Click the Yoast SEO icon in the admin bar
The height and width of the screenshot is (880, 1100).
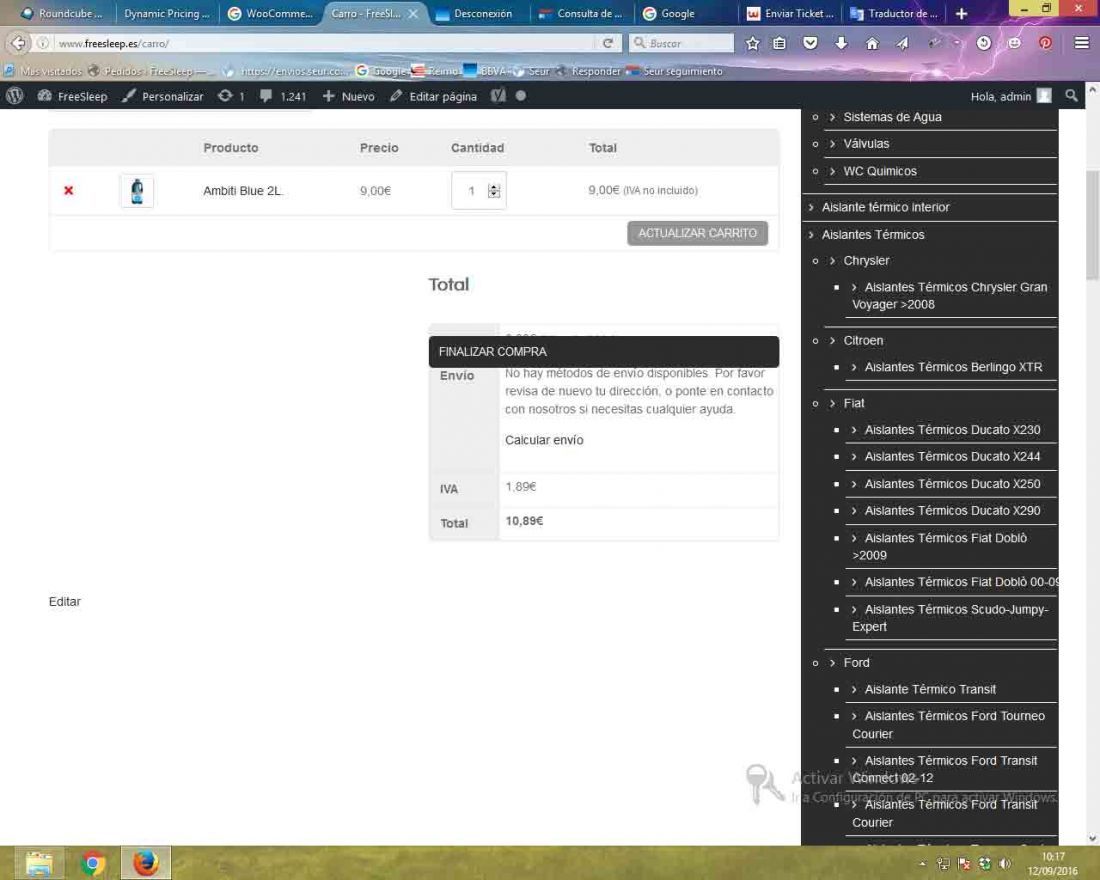pyautogui.click(x=498, y=96)
